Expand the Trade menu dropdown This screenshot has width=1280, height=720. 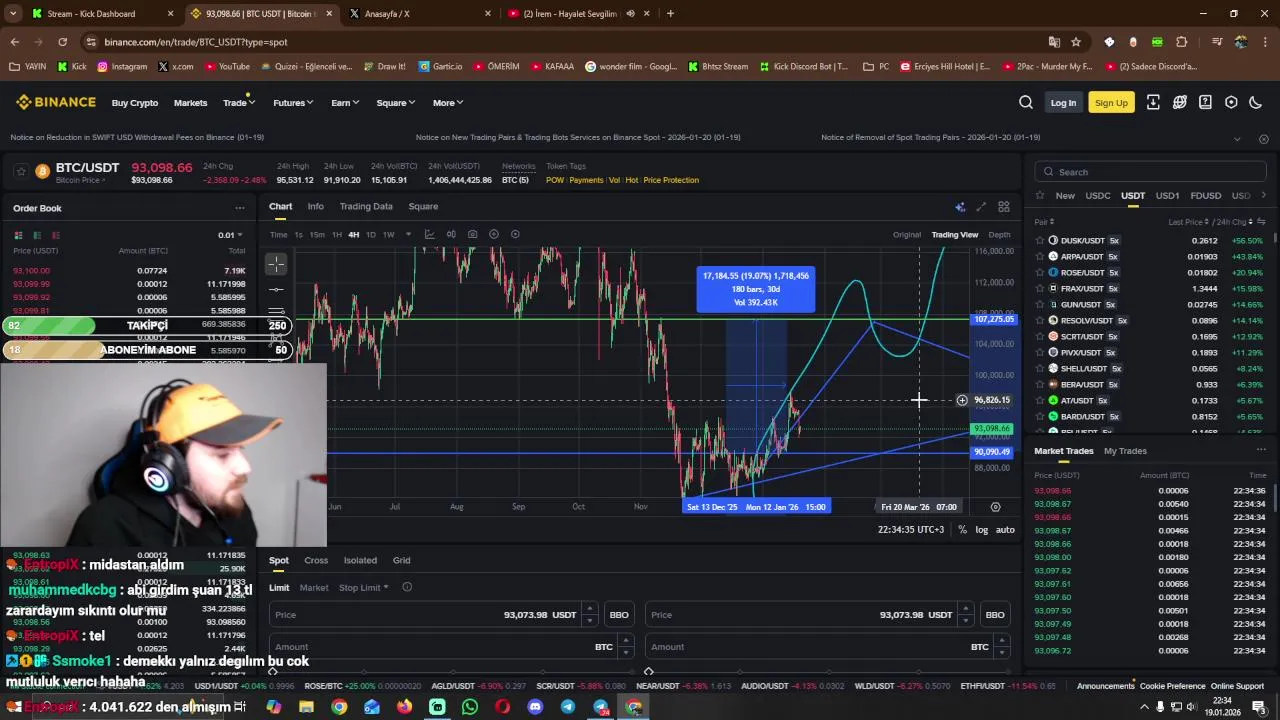pyautogui.click(x=238, y=103)
